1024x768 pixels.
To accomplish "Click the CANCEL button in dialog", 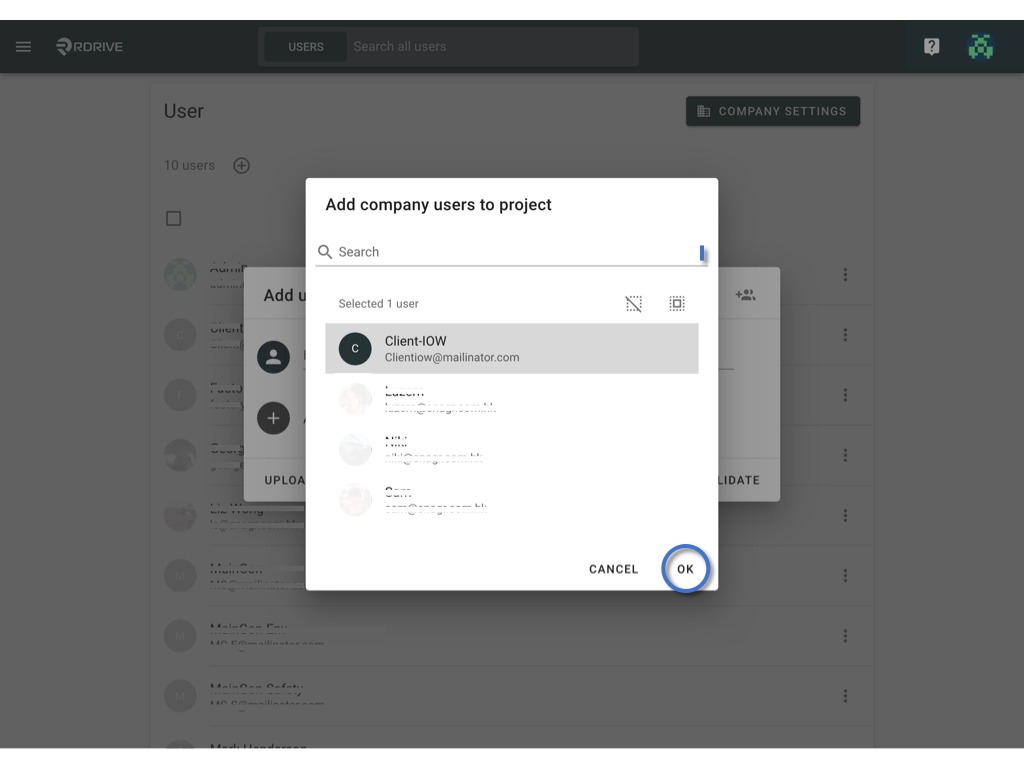I will (613, 569).
